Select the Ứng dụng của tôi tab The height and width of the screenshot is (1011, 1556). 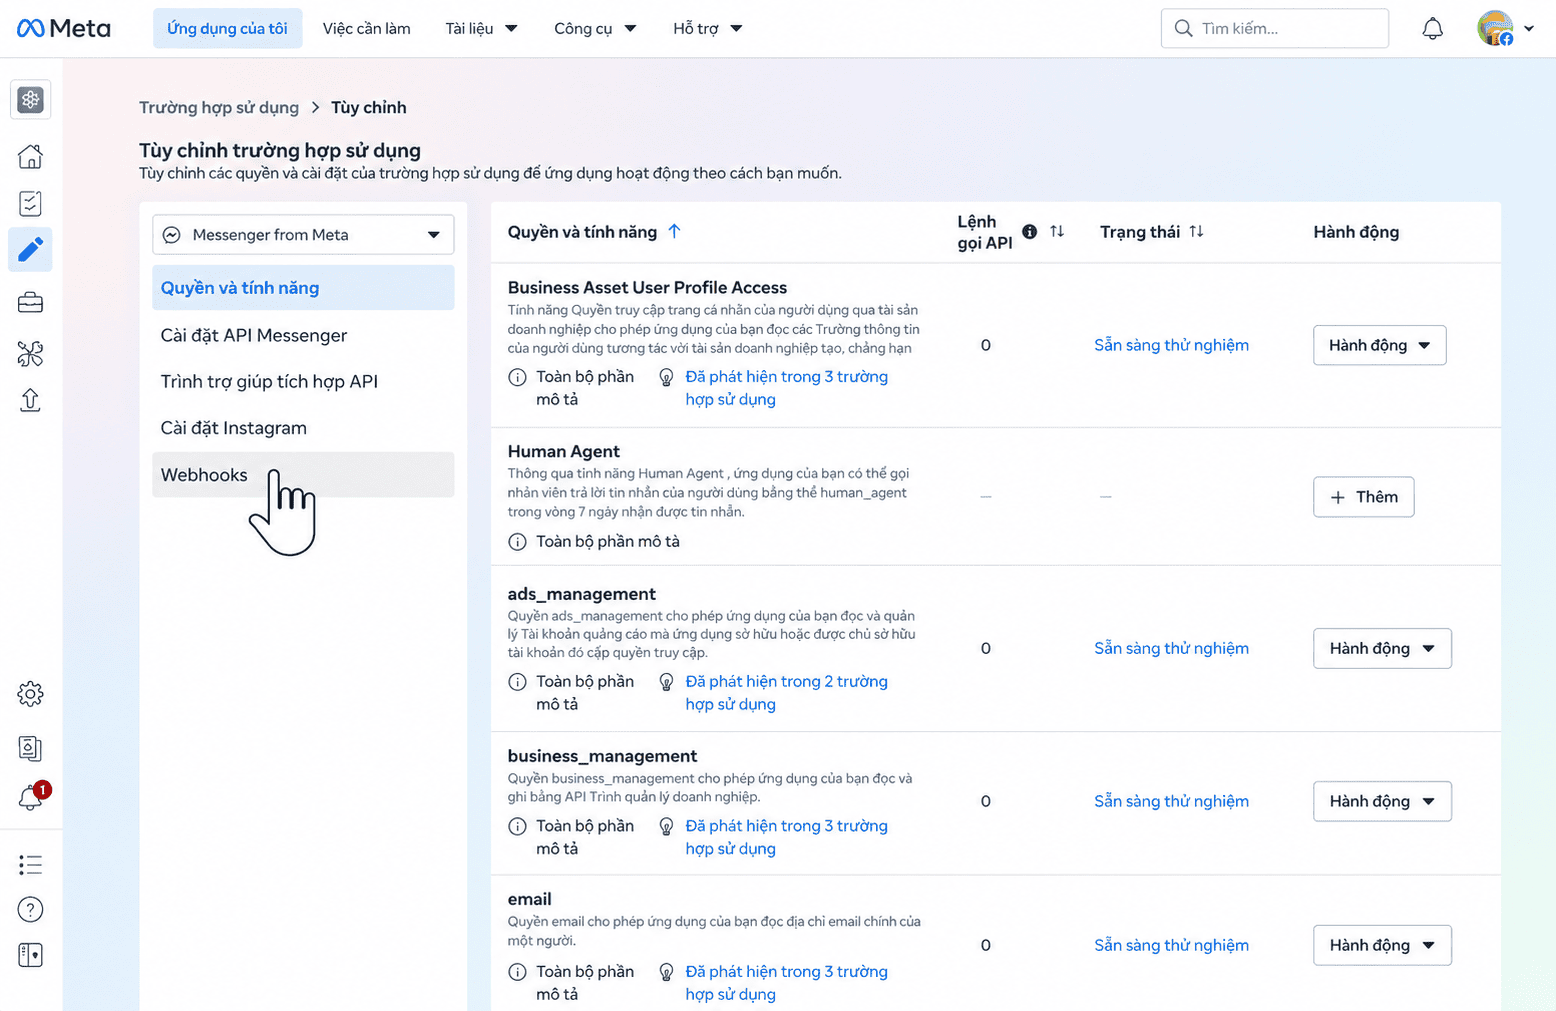(x=227, y=28)
